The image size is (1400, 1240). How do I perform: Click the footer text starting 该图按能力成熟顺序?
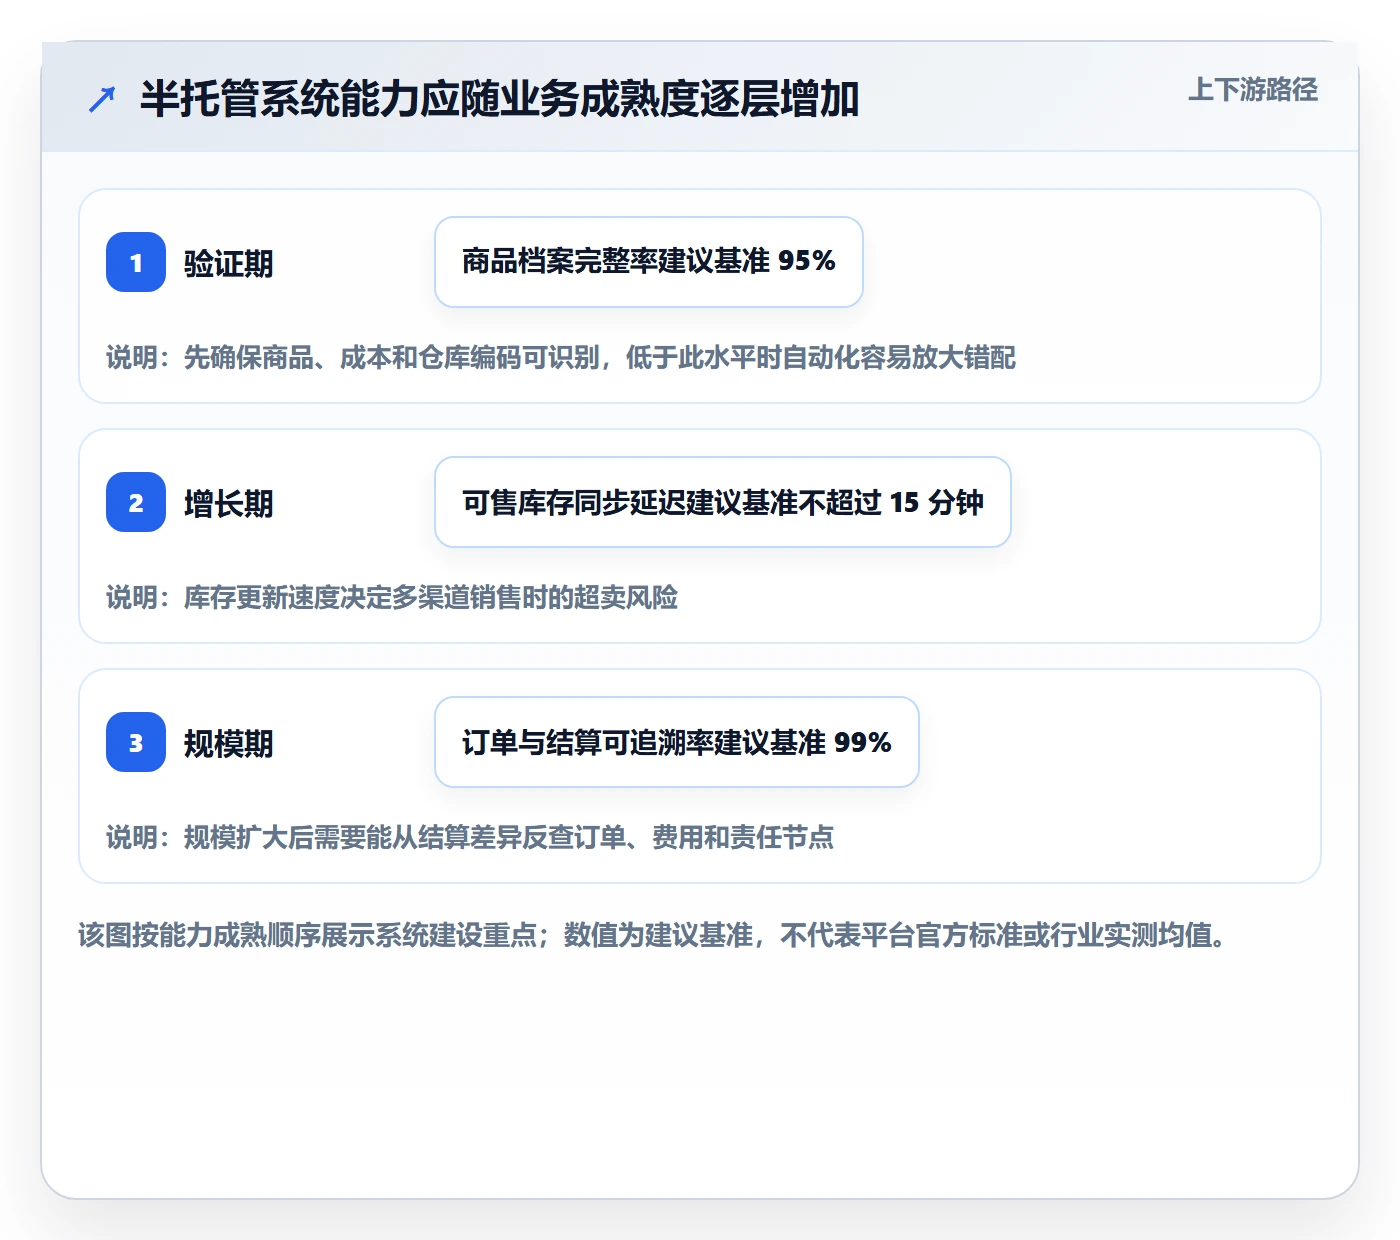[653, 936]
